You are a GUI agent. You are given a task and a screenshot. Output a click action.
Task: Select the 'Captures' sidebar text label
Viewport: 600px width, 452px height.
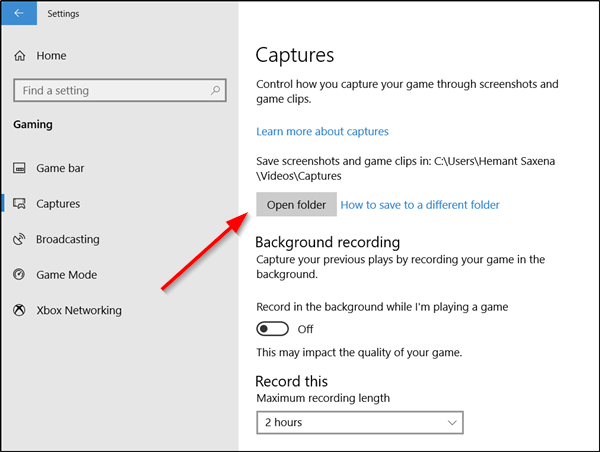coord(58,204)
